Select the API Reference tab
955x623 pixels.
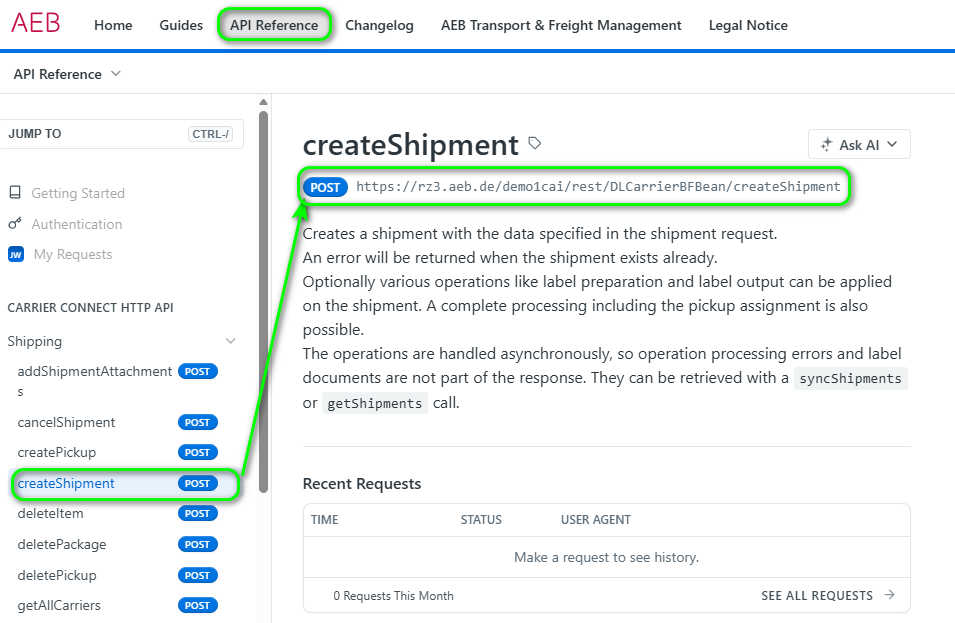click(x=274, y=25)
